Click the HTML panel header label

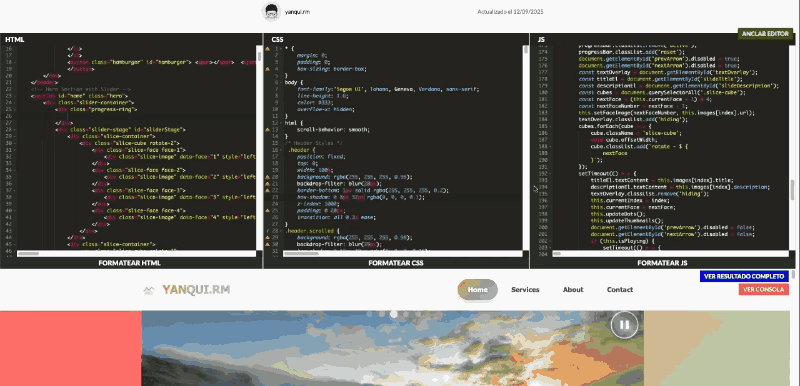pyautogui.click(x=14, y=39)
